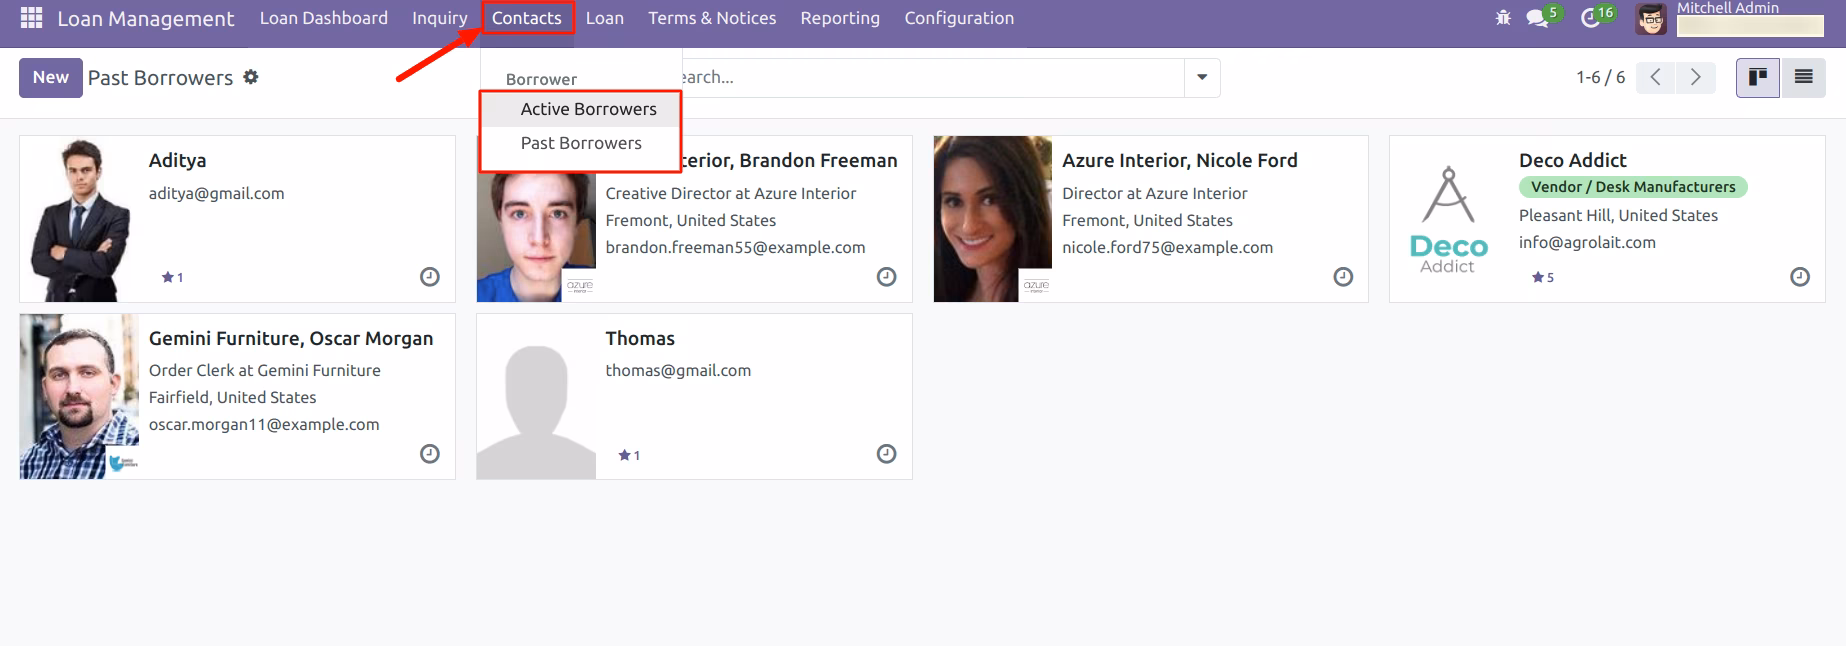Open activity clock on Oscar Morgan card
This screenshot has height=646, width=1846.
[x=430, y=454]
